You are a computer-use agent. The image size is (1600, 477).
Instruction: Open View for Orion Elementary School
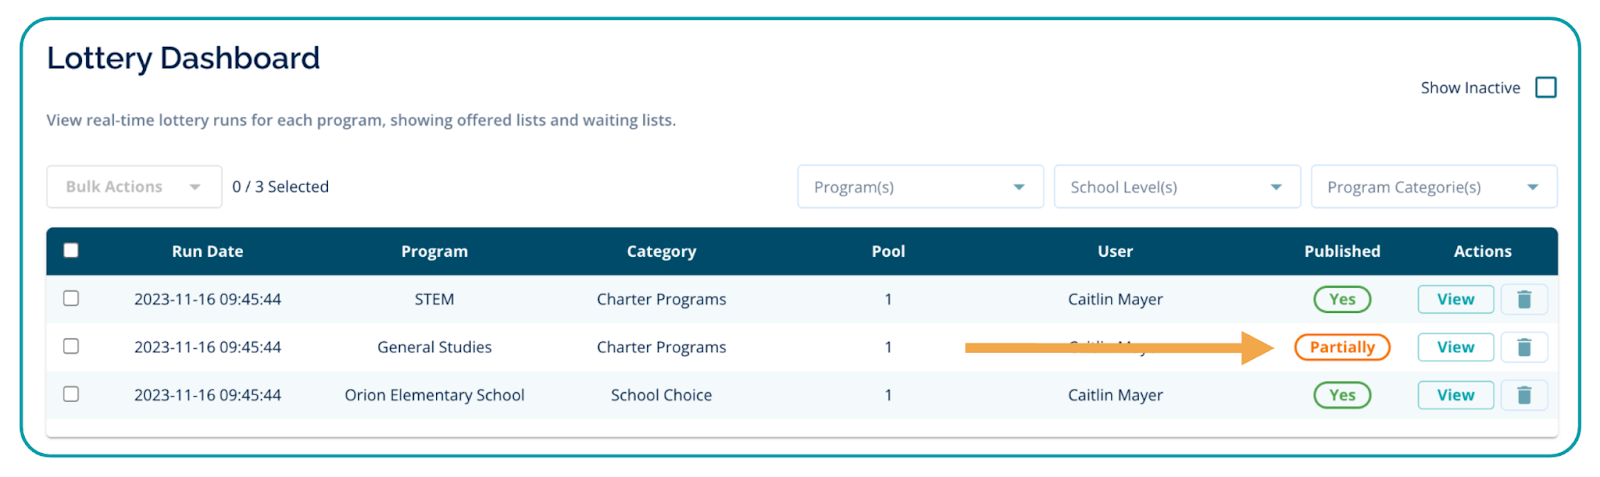(1455, 395)
